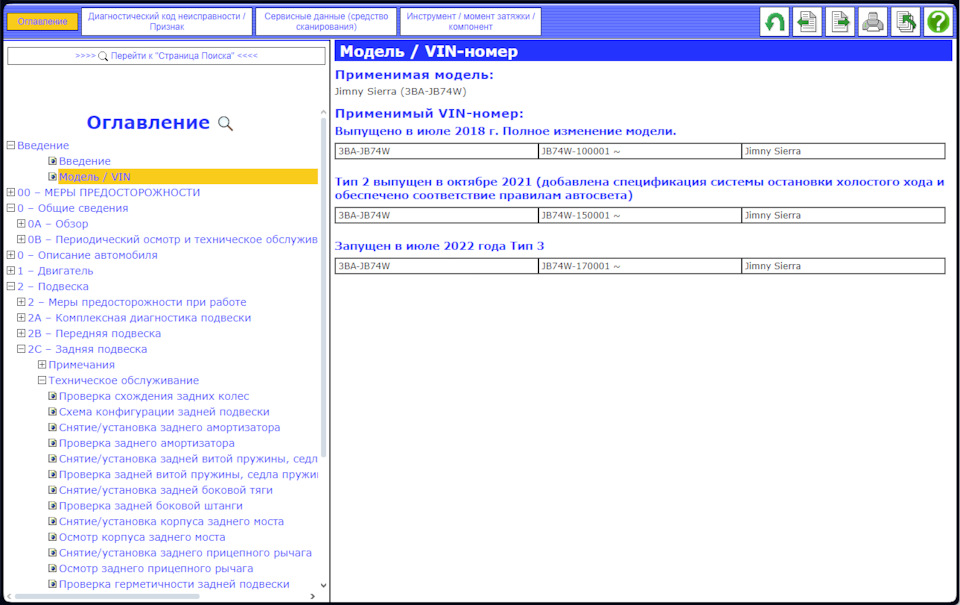The height and width of the screenshot is (605, 960).
Task: Open Снятие/установка корпуса заднего моста
Action: (x=171, y=522)
